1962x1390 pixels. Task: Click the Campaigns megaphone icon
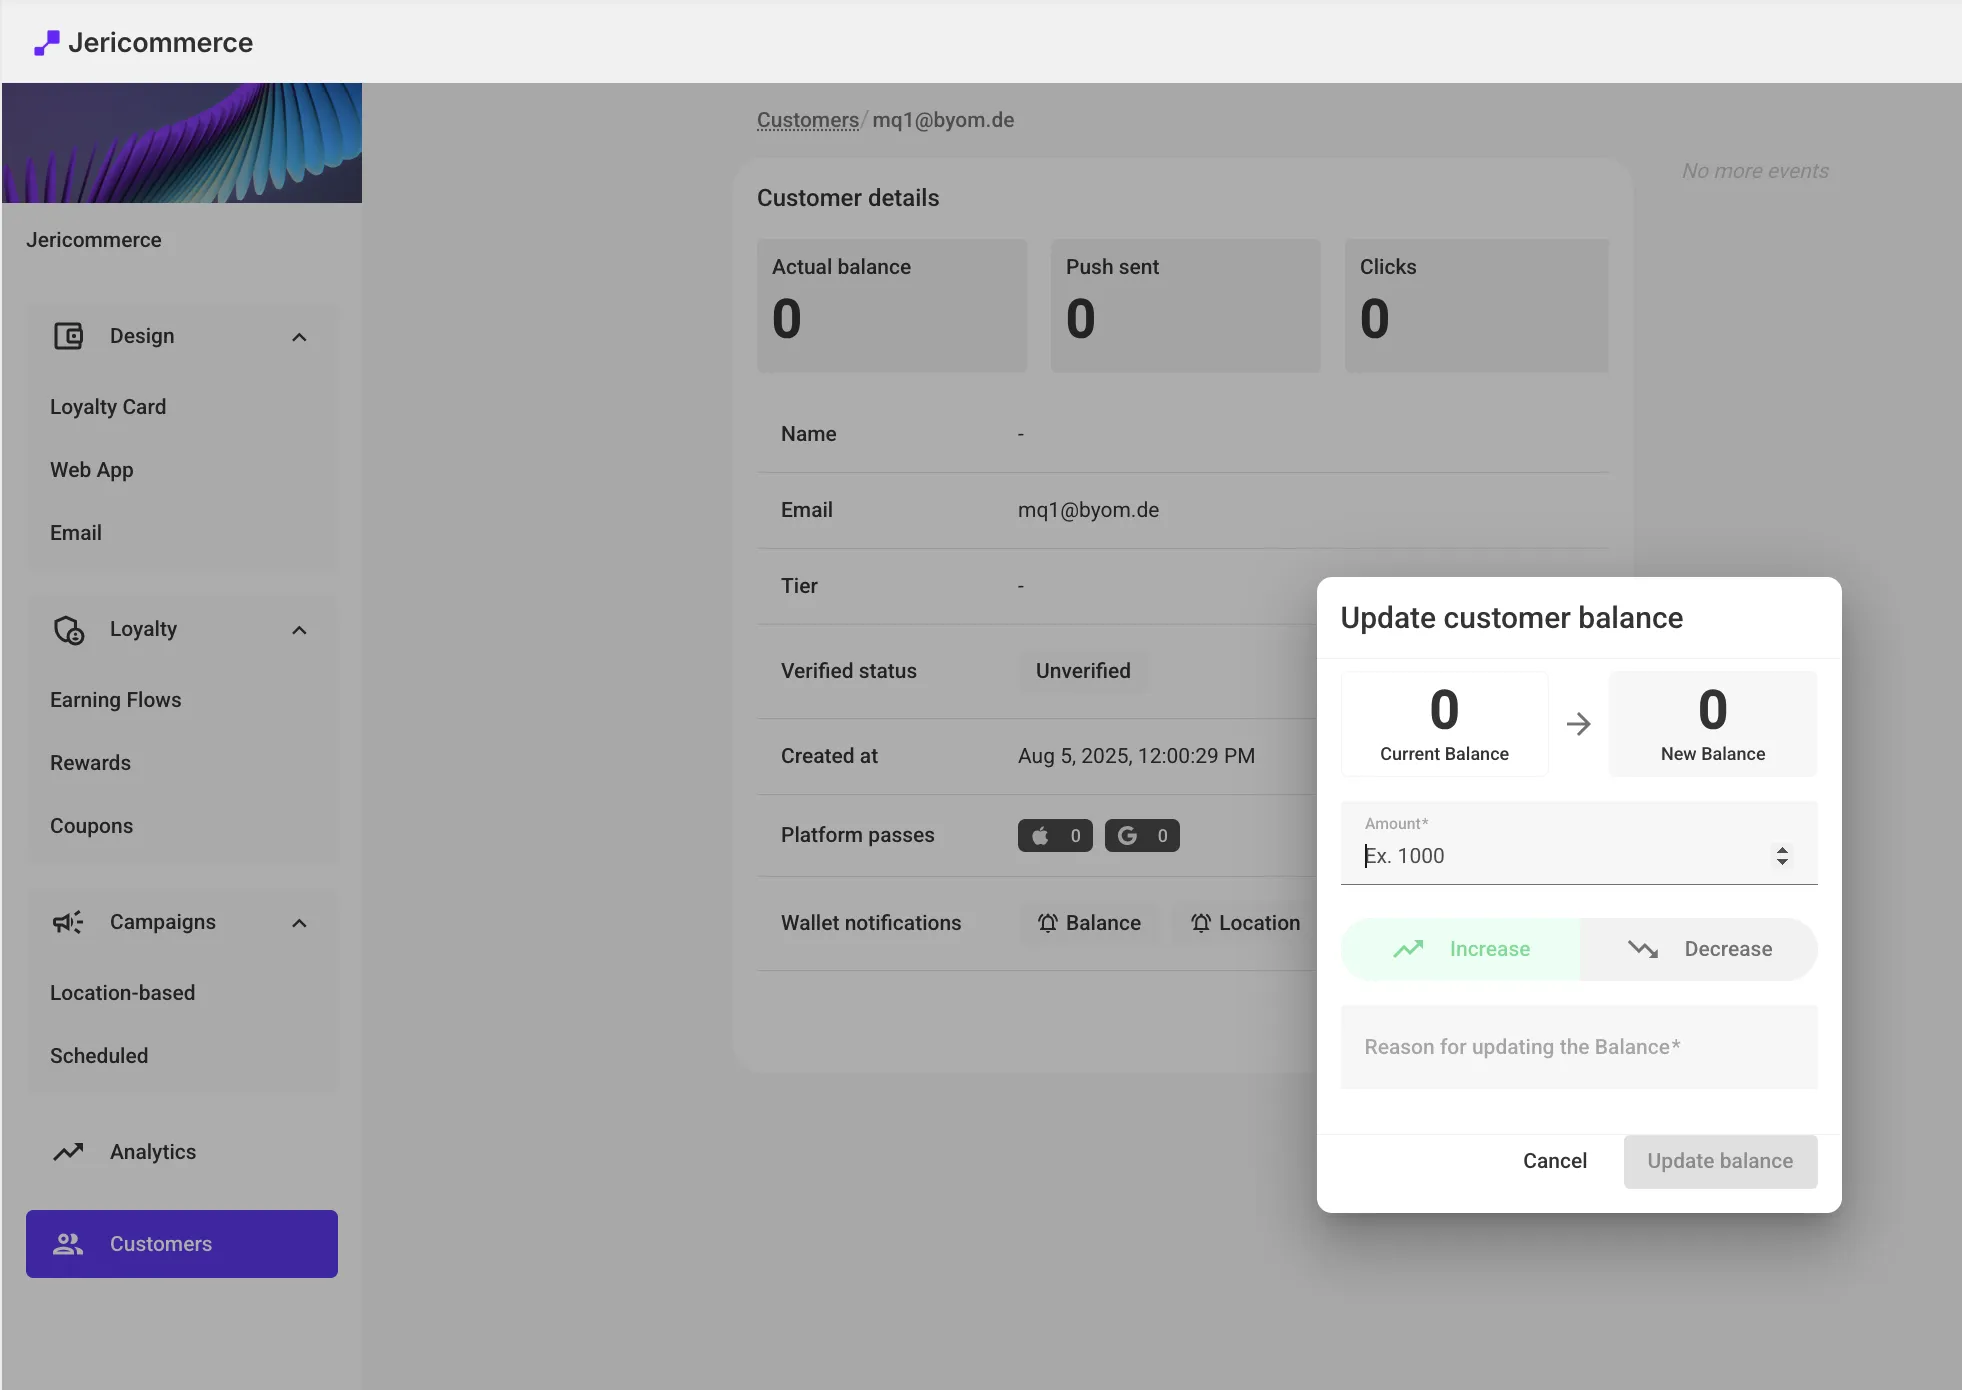[68, 922]
